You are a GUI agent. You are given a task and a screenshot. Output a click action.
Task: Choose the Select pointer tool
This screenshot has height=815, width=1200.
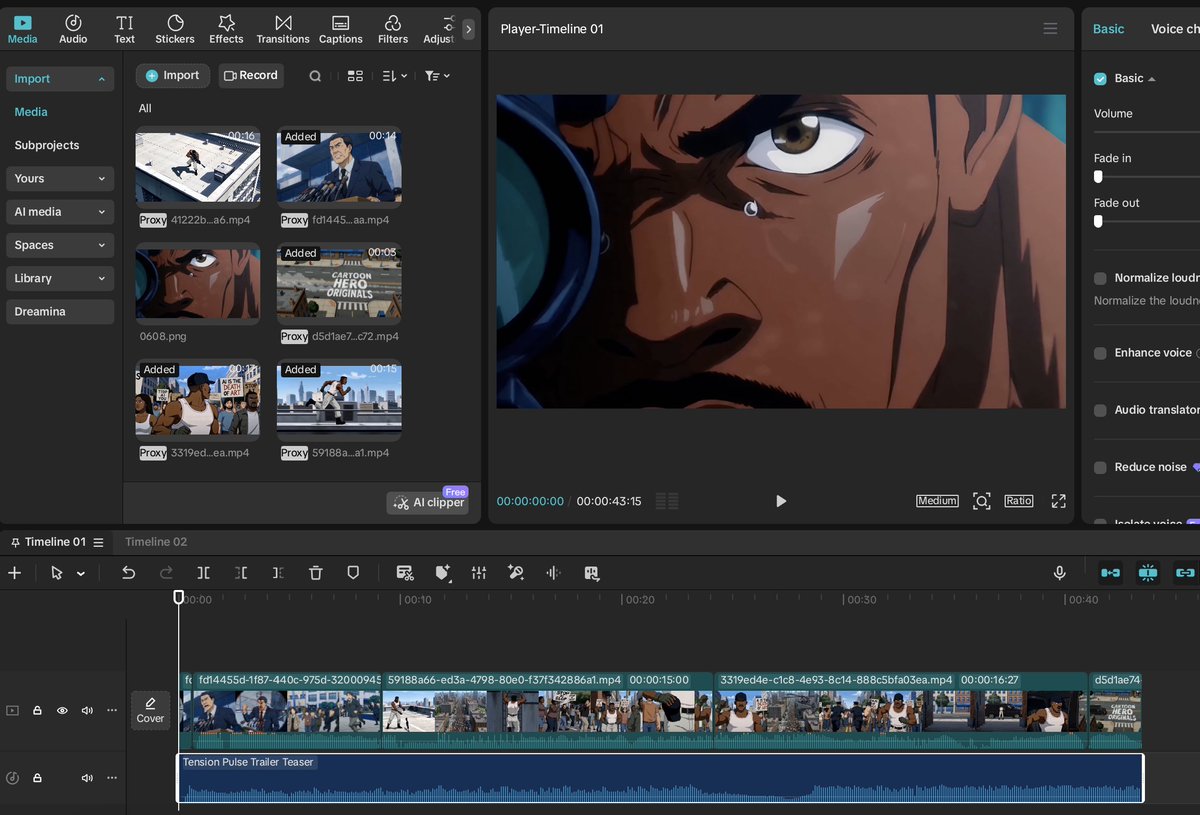pyautogui.click(x=57, y=573)
